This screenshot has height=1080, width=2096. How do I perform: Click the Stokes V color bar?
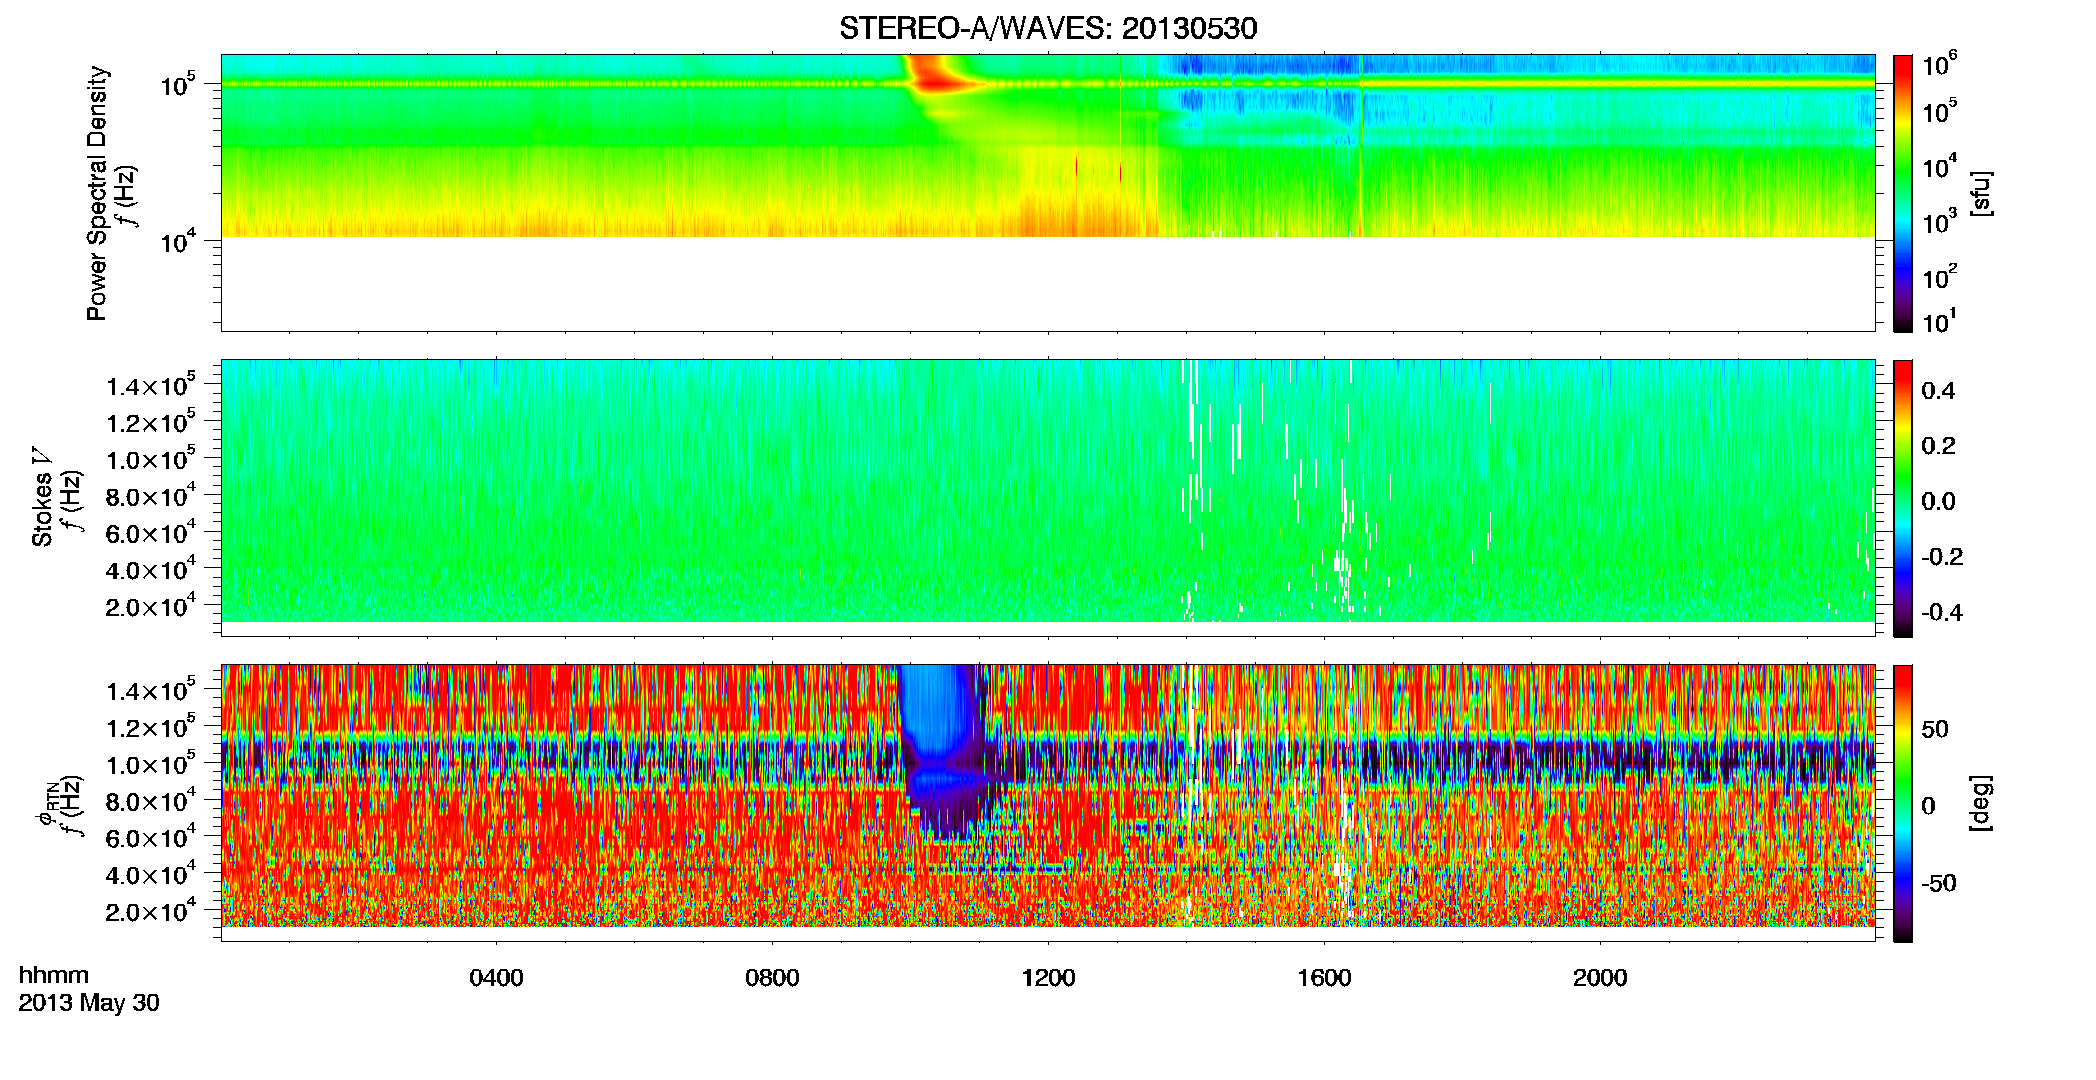pos(1903,498)
